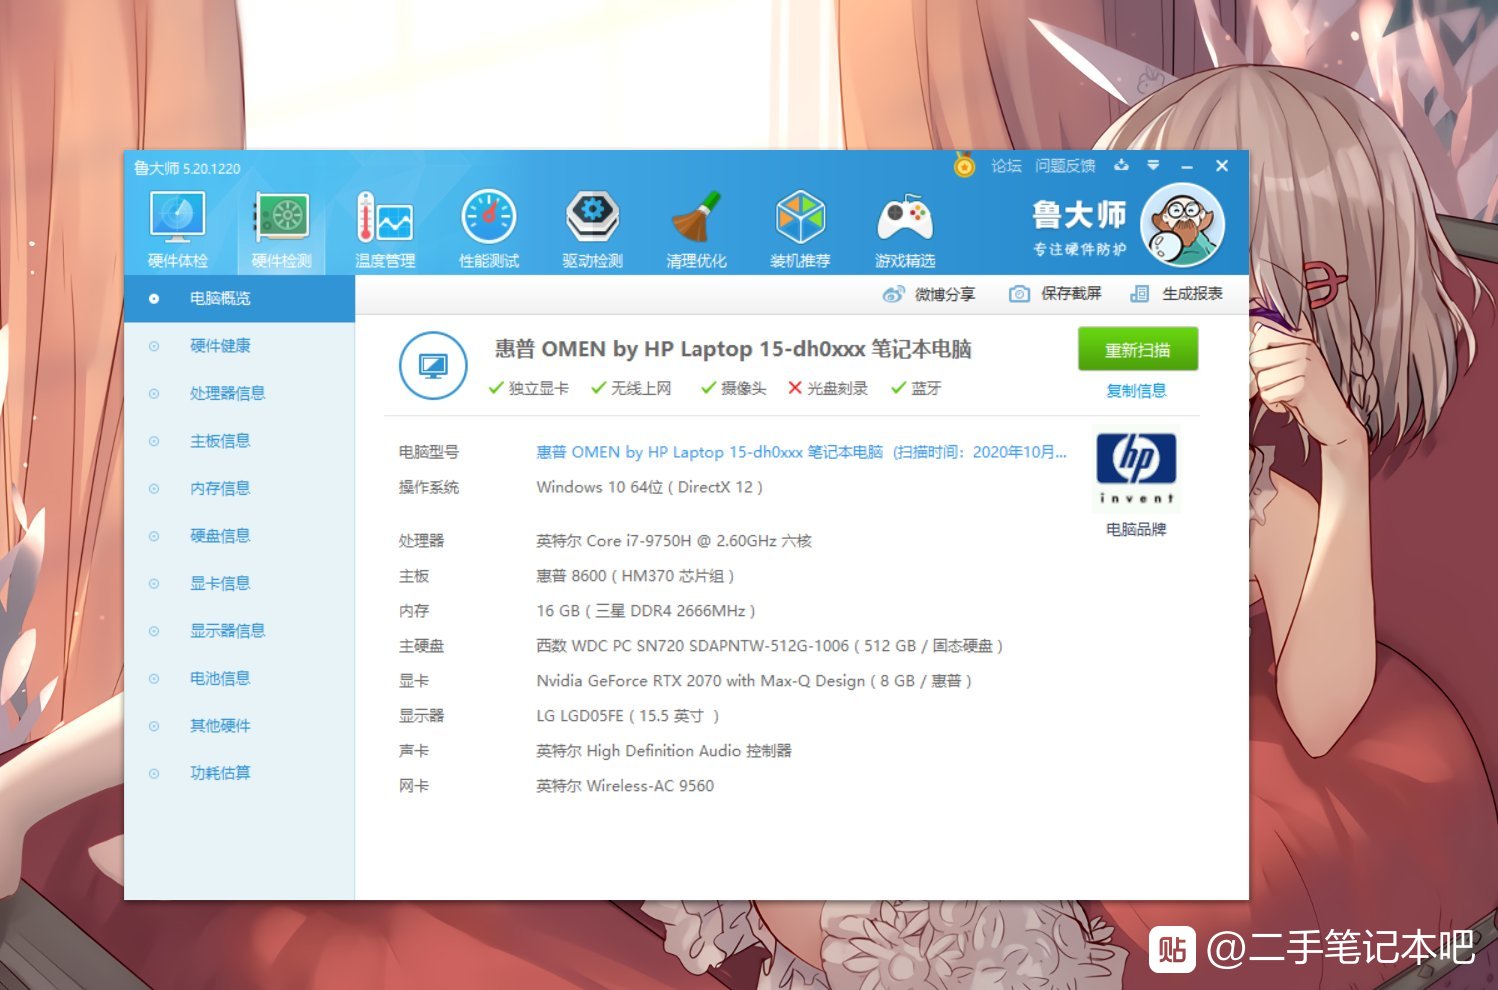View 内存信息 in the sidebar
This screenshot has height=990, width=1498.
[240, 488]
